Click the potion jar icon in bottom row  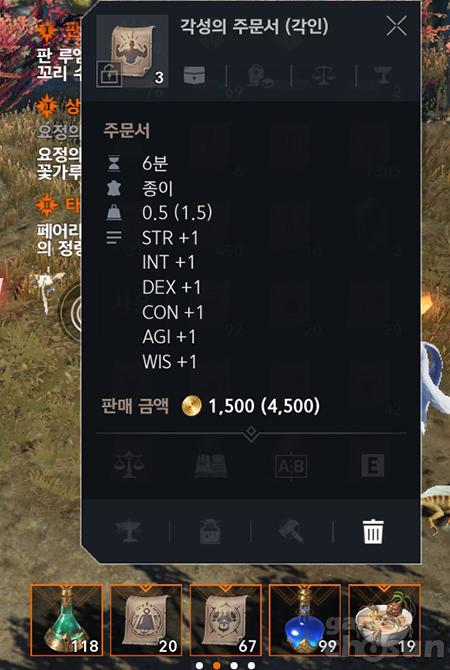(x=210, y=533)
